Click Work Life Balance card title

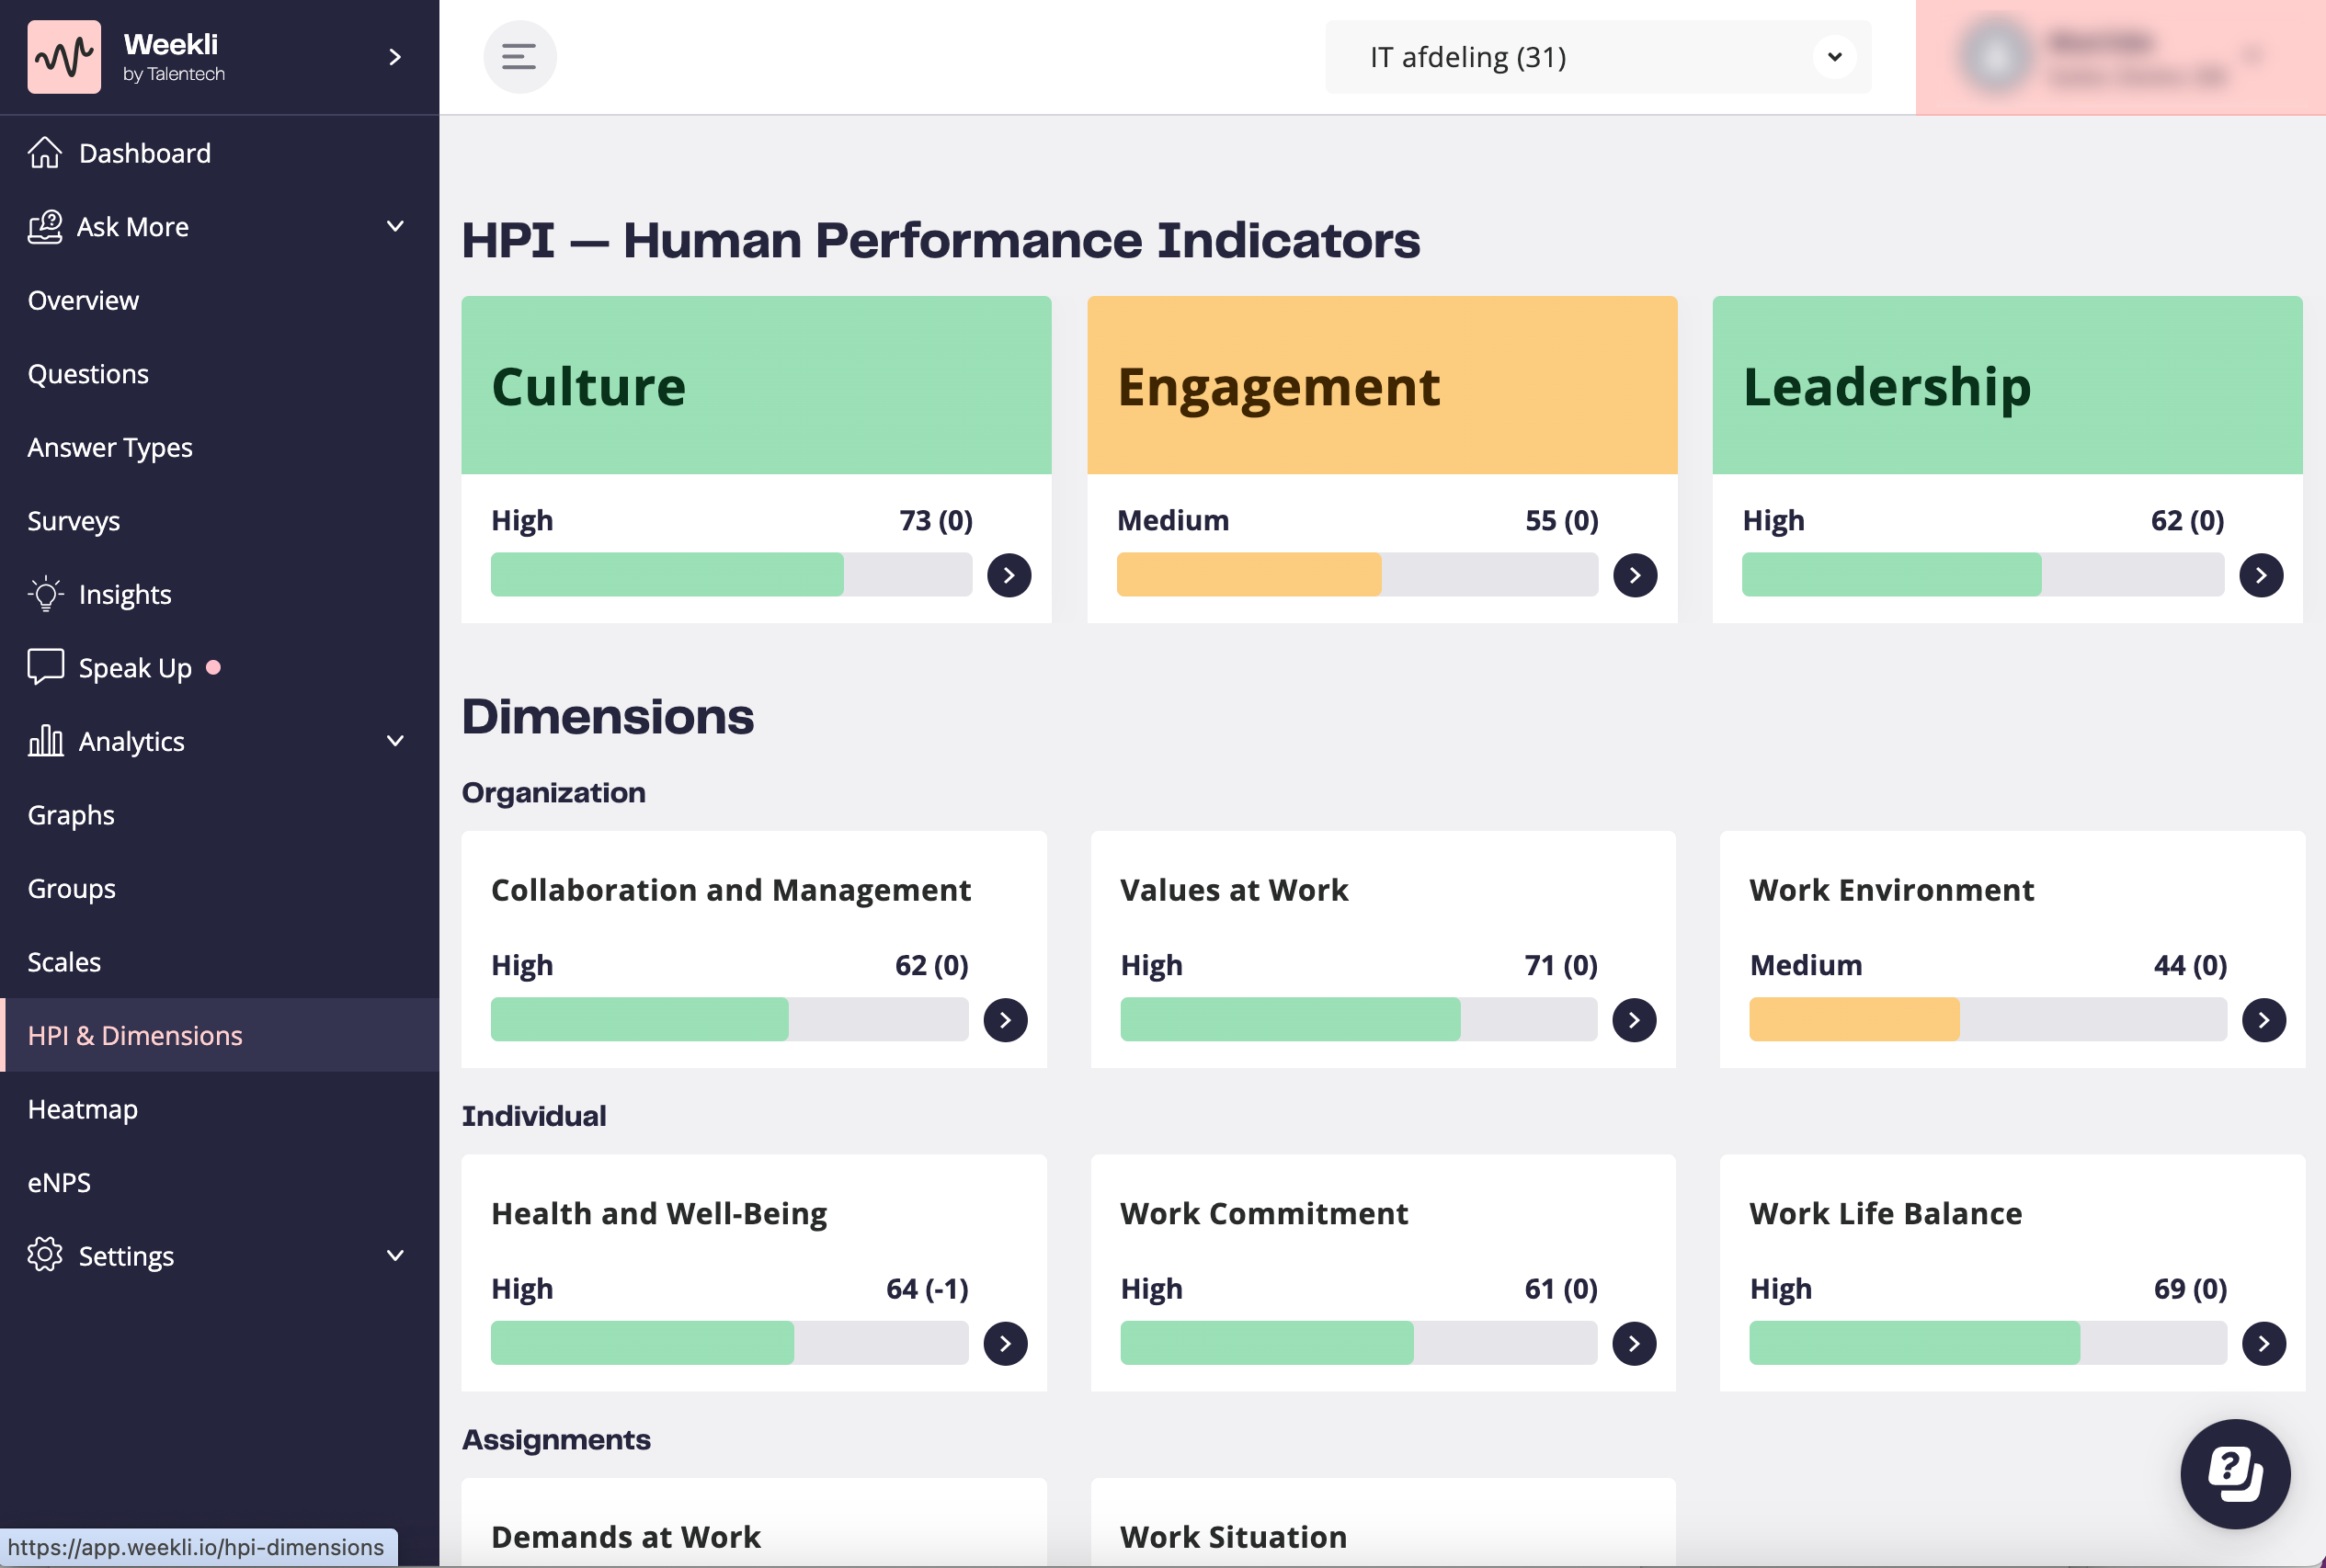point(1885,1214)
